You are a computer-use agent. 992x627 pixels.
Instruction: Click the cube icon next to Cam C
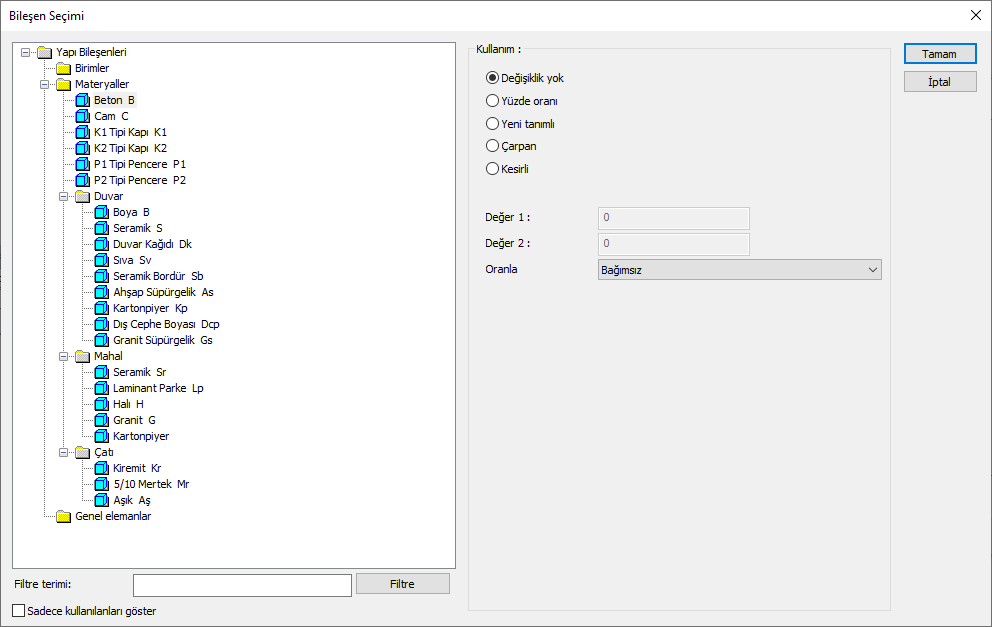coord(82,116)
